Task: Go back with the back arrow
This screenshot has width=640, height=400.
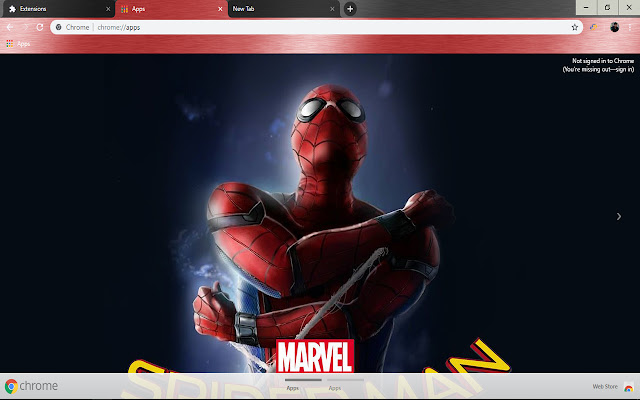Action: click(x=10, y=27)
